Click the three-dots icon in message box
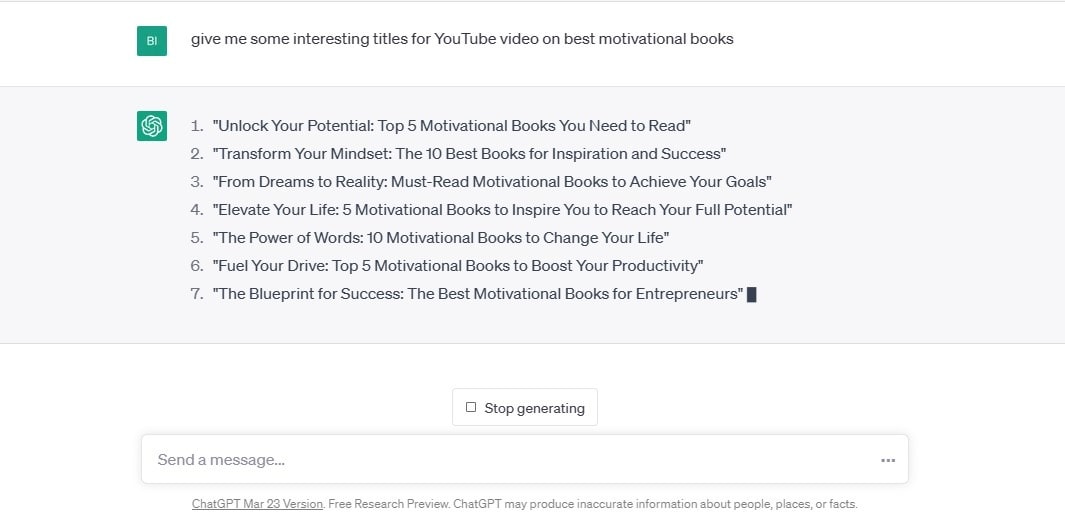This screenshot has width=1065, height=528. tap(888, 460)
